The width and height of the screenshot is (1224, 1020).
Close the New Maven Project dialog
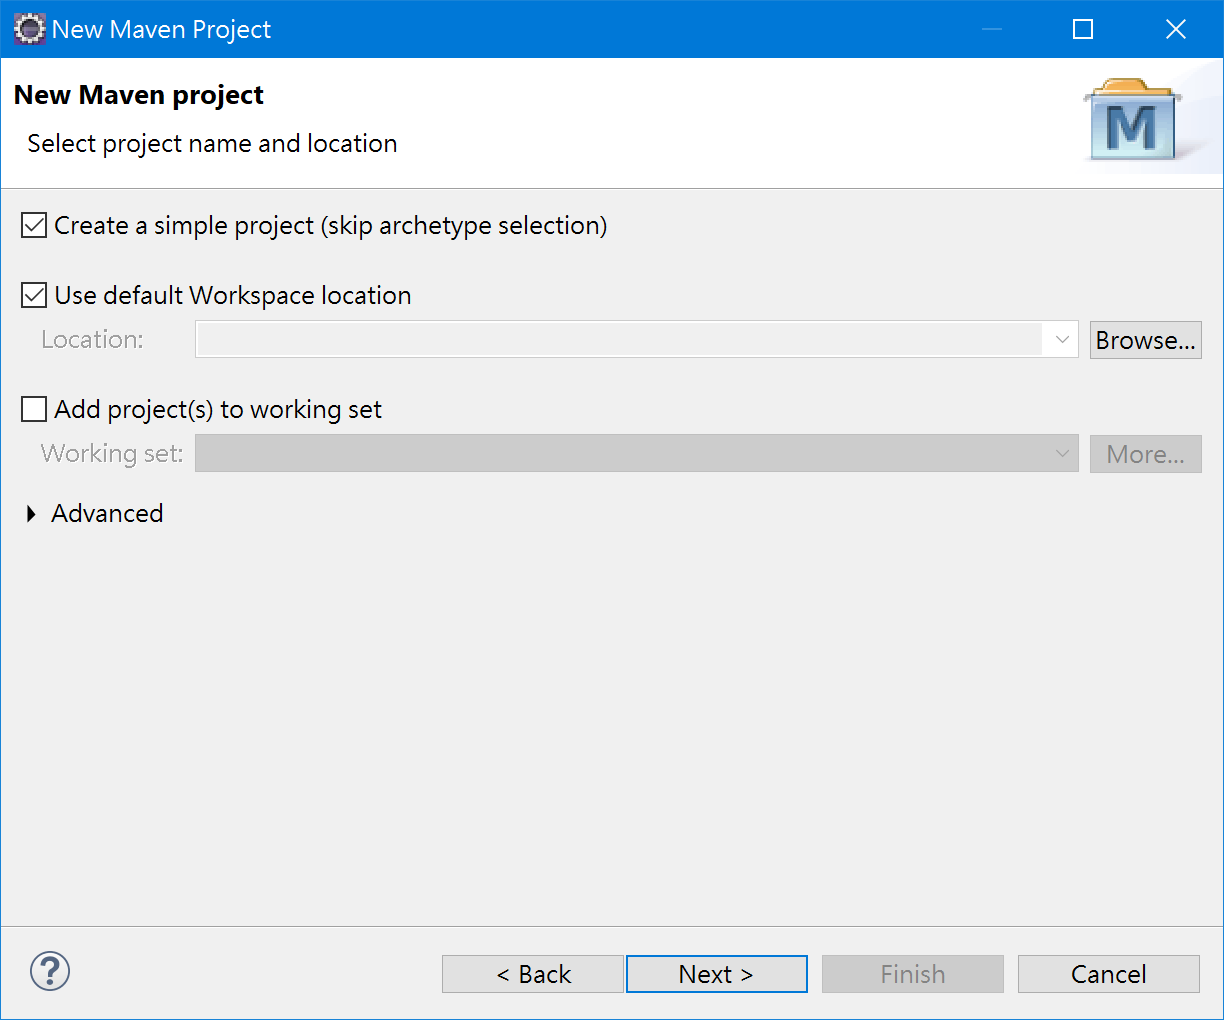1176,29
